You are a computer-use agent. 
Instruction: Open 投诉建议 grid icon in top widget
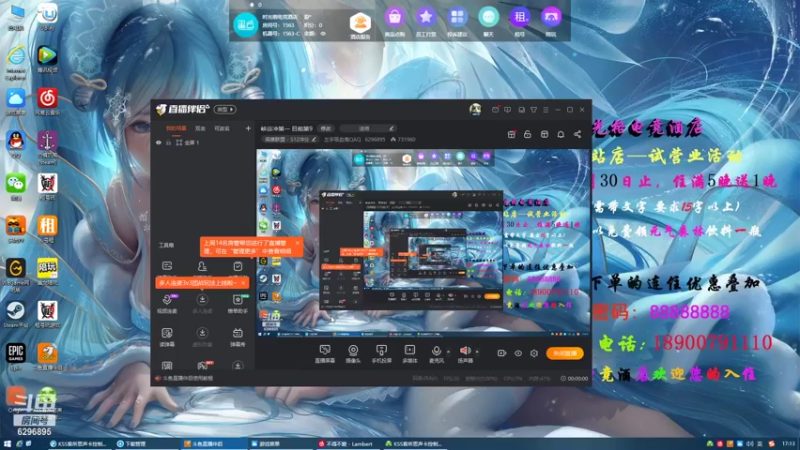(457, 22)
